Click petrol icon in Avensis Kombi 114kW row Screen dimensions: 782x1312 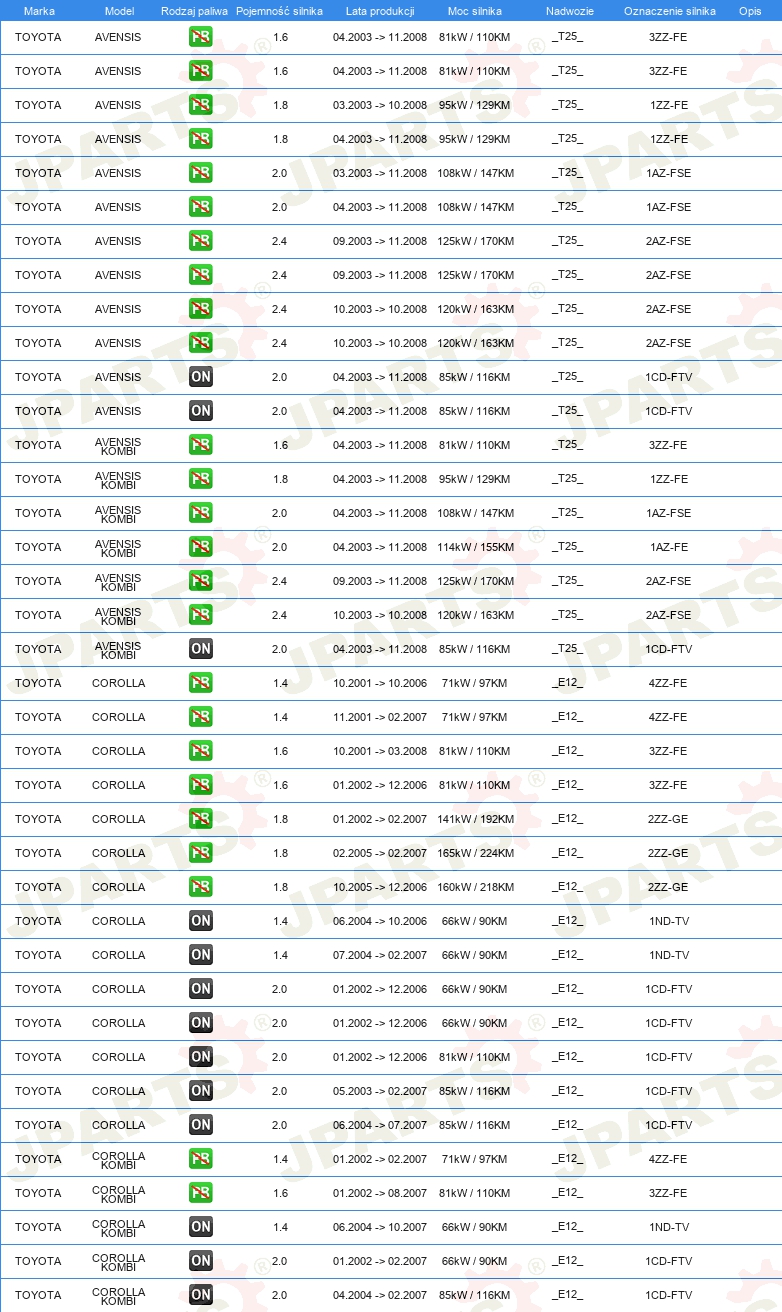pyautogui.click(x=201, y=547)
